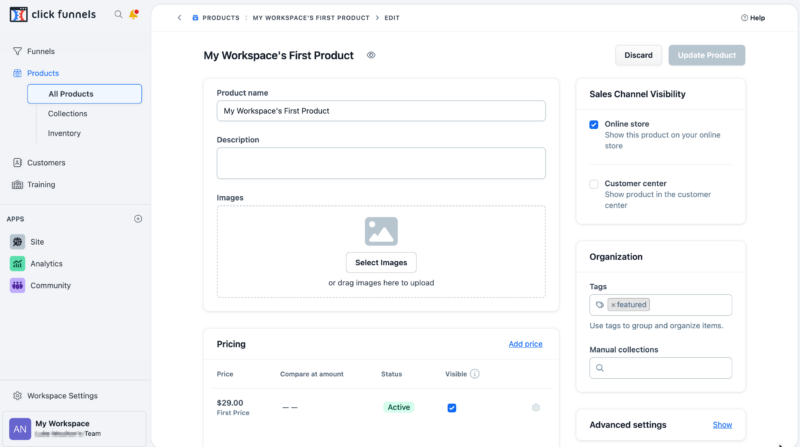The height and width of the screenshot is (447, 800).
Task: Open the Community app icon
Action: click(17, 285)
